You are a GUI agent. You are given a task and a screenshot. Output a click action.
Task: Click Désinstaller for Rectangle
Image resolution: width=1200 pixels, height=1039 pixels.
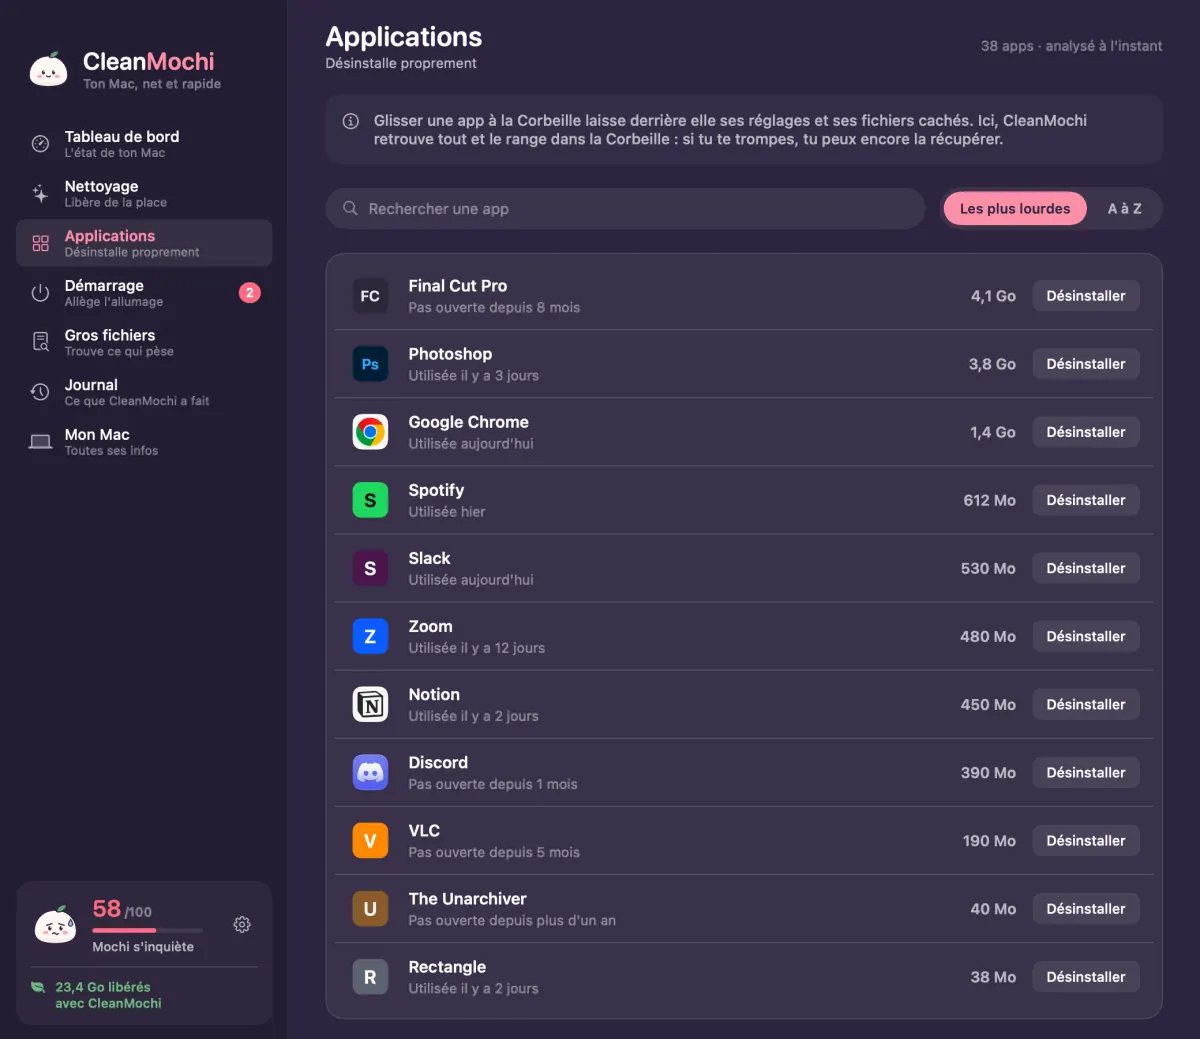(1086, 976)
